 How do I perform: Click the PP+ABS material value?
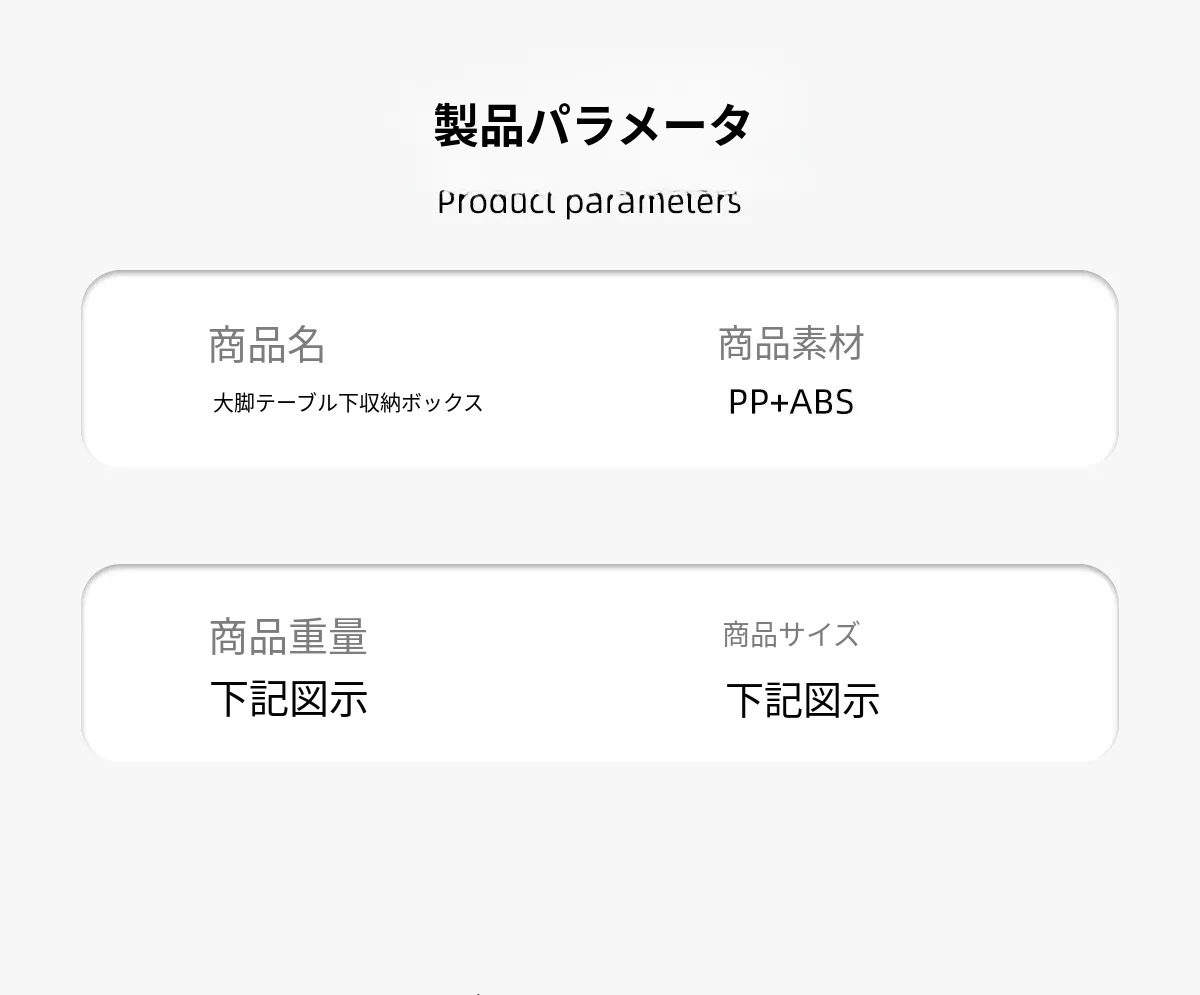(x=790, y=402)
